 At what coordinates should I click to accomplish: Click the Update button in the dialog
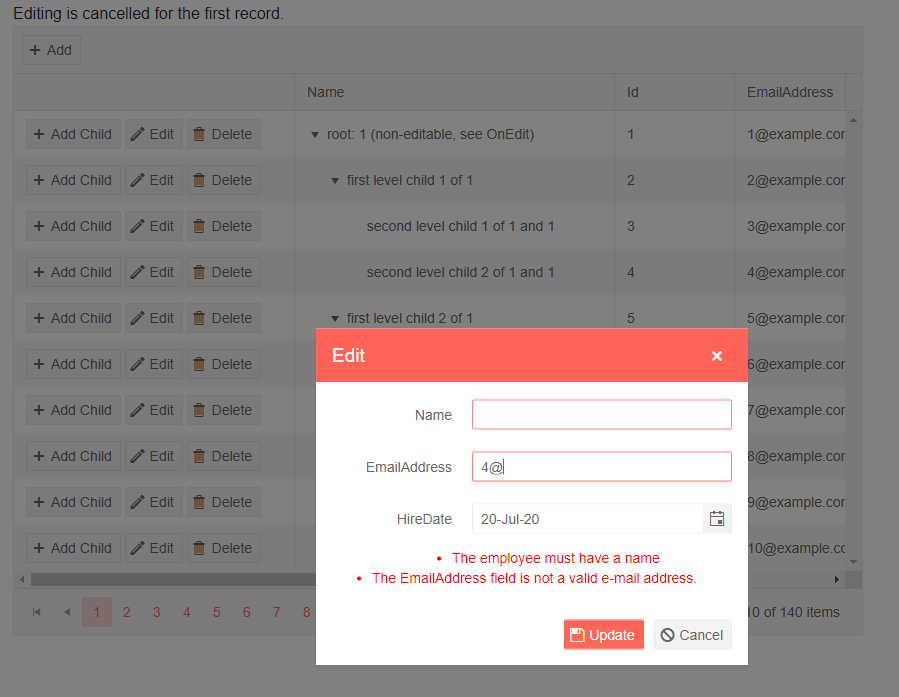click(603, 635)
